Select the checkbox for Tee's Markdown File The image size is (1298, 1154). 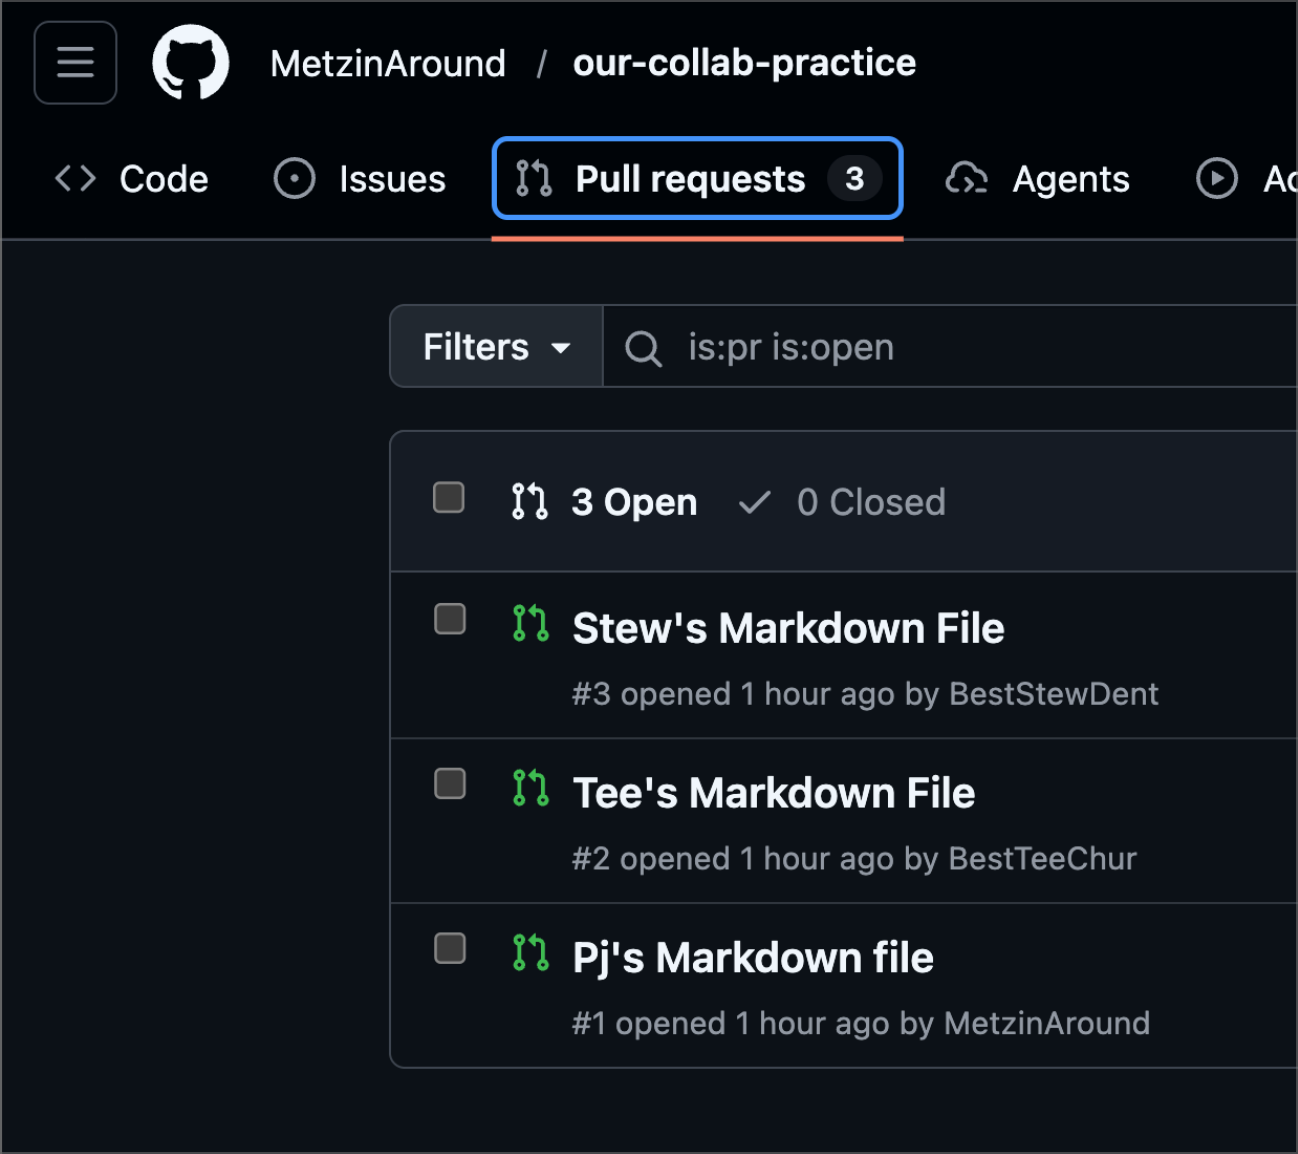450,784
